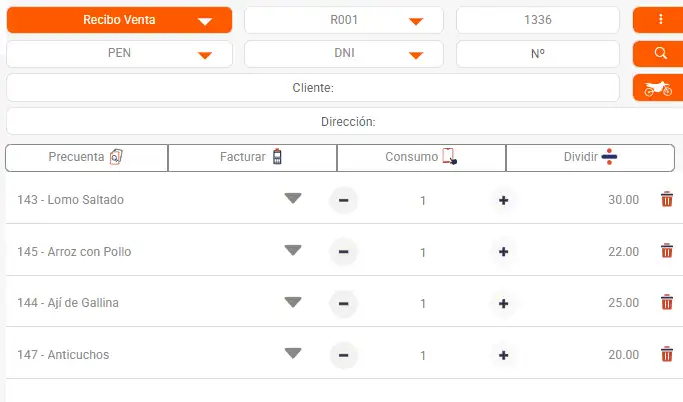Select the Precuenta tab
The image size is (683, 402).
pyautogui.click(x=86, y=157)
